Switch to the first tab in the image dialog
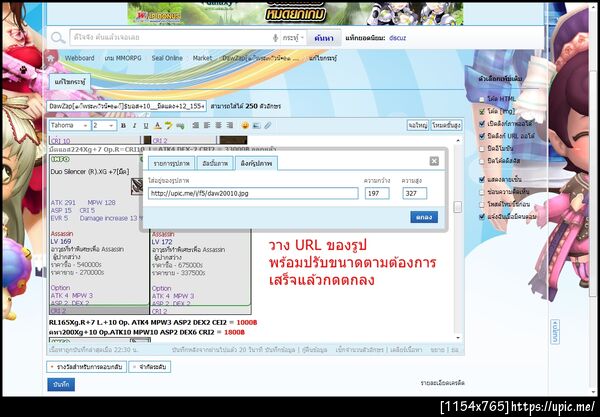The image size is (600, 417). (x=171, y=163)
